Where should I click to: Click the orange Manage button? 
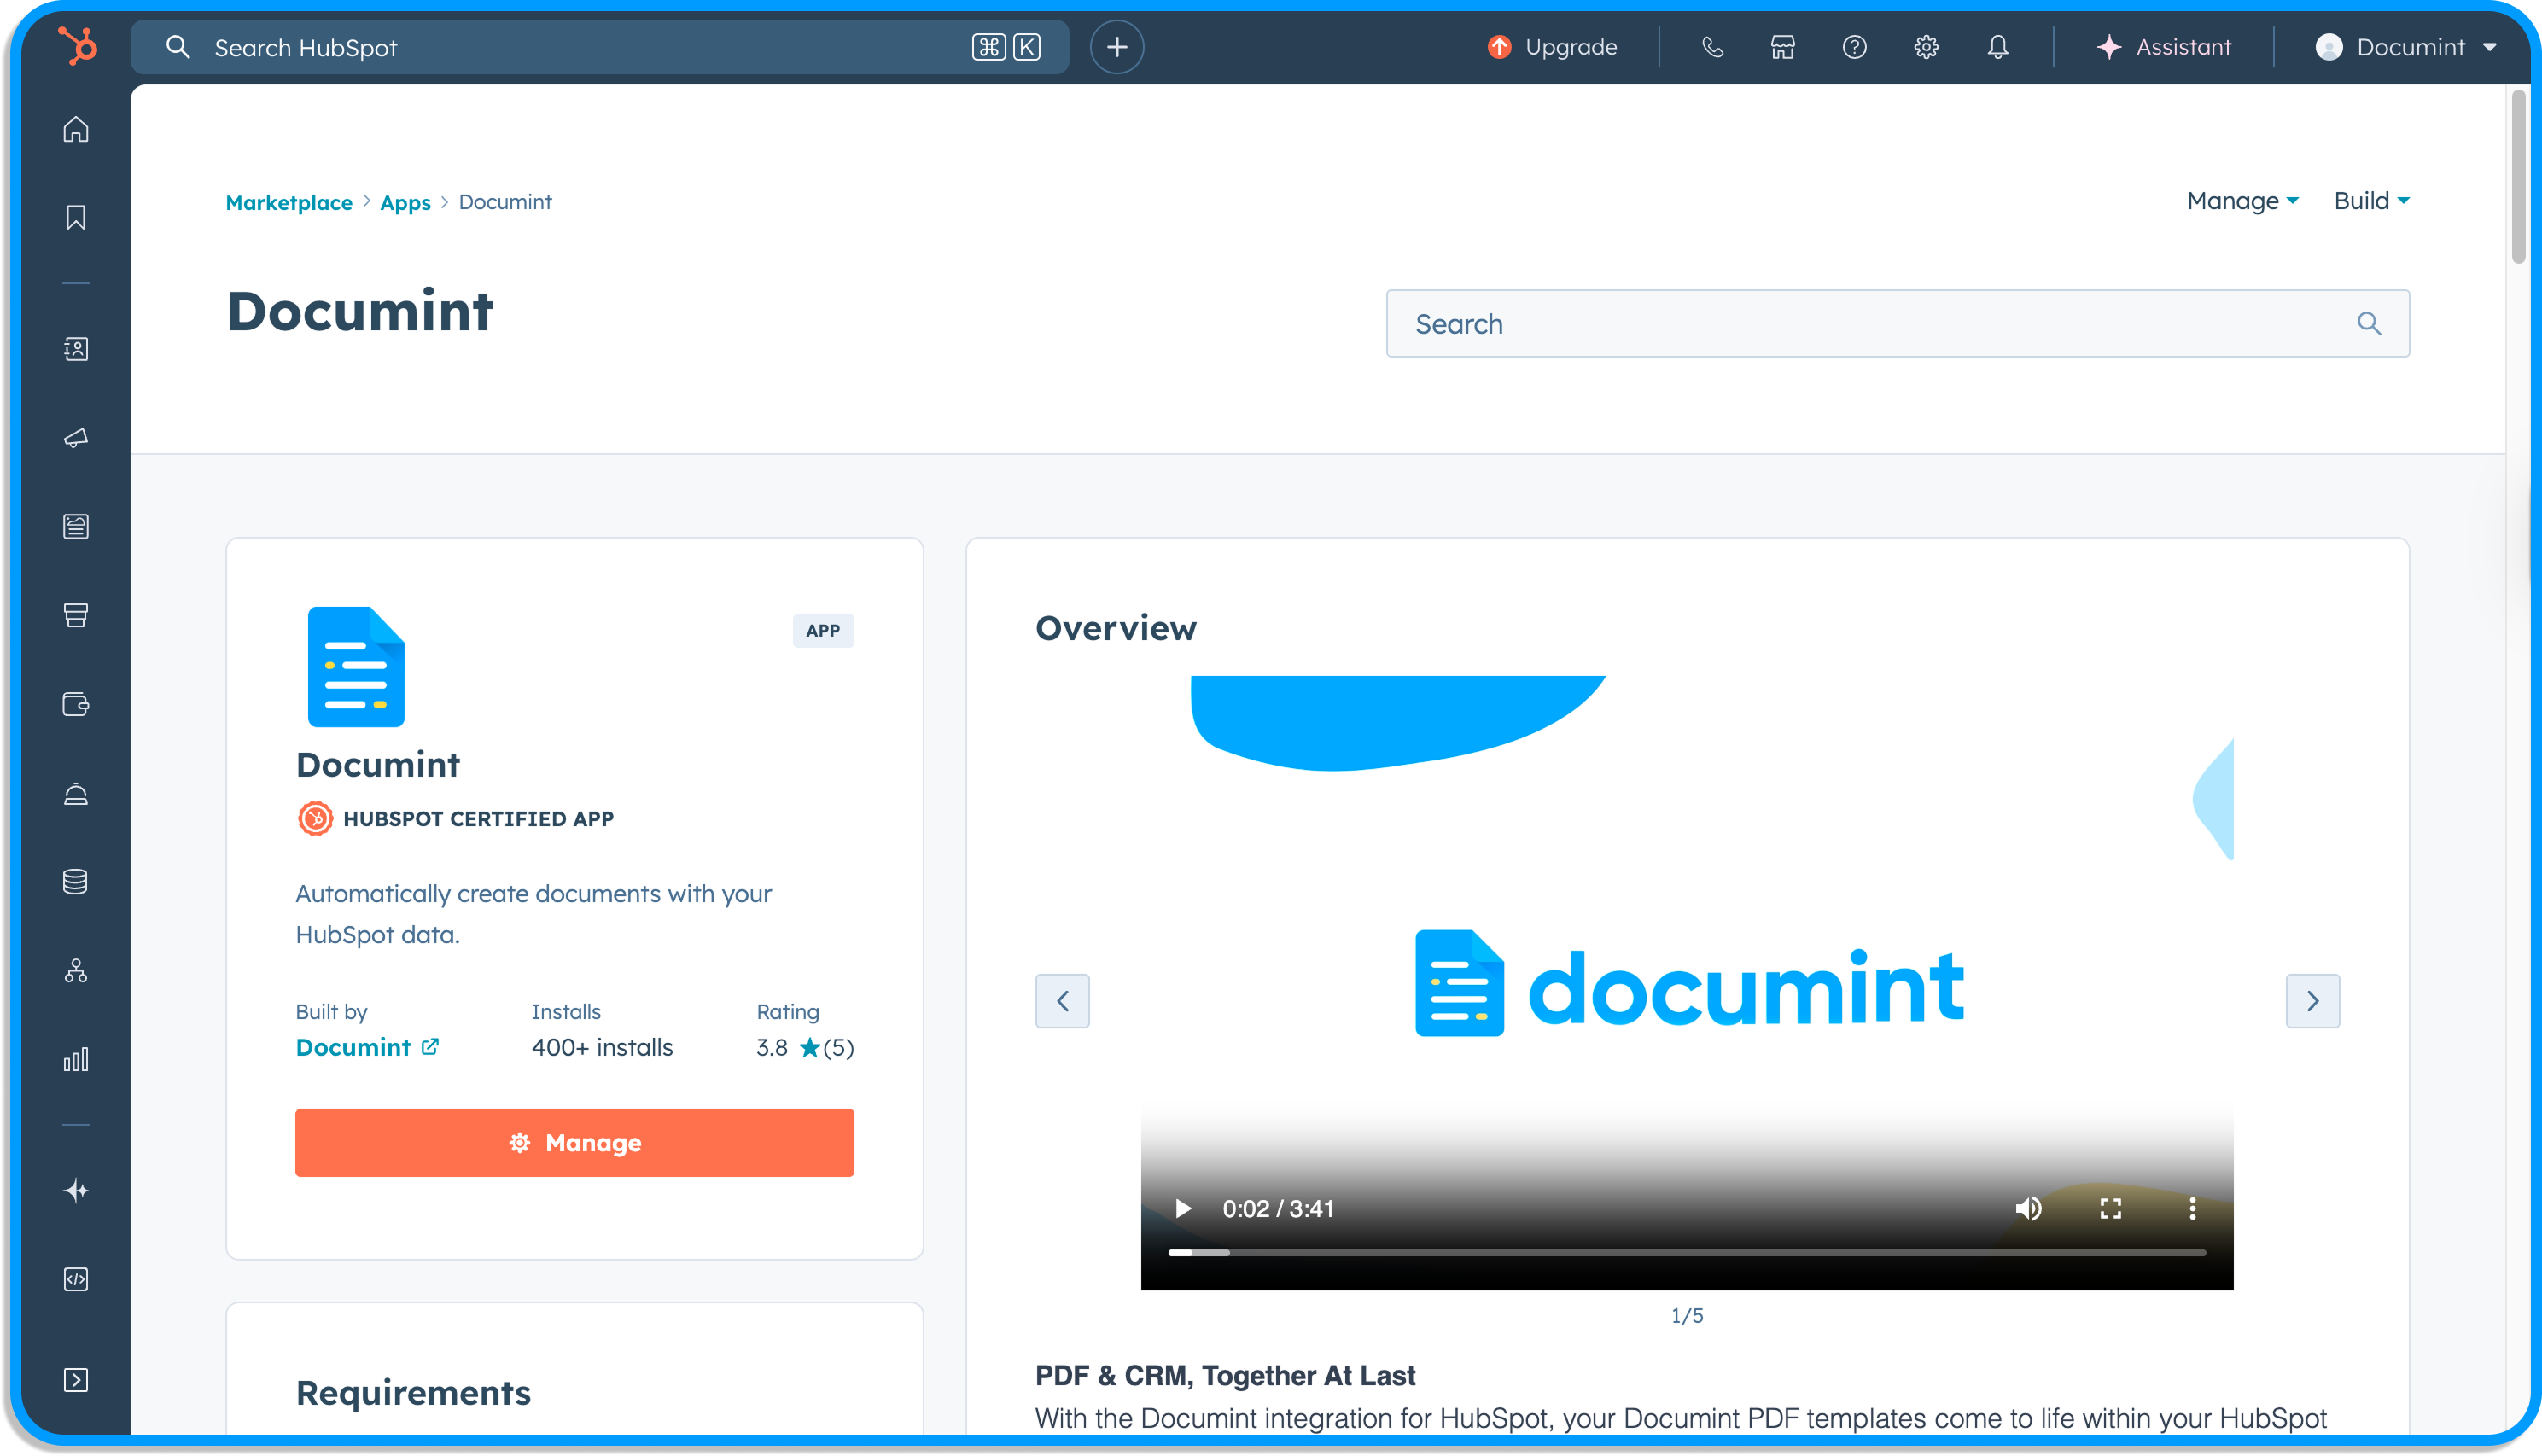[x=574, y=1142]
